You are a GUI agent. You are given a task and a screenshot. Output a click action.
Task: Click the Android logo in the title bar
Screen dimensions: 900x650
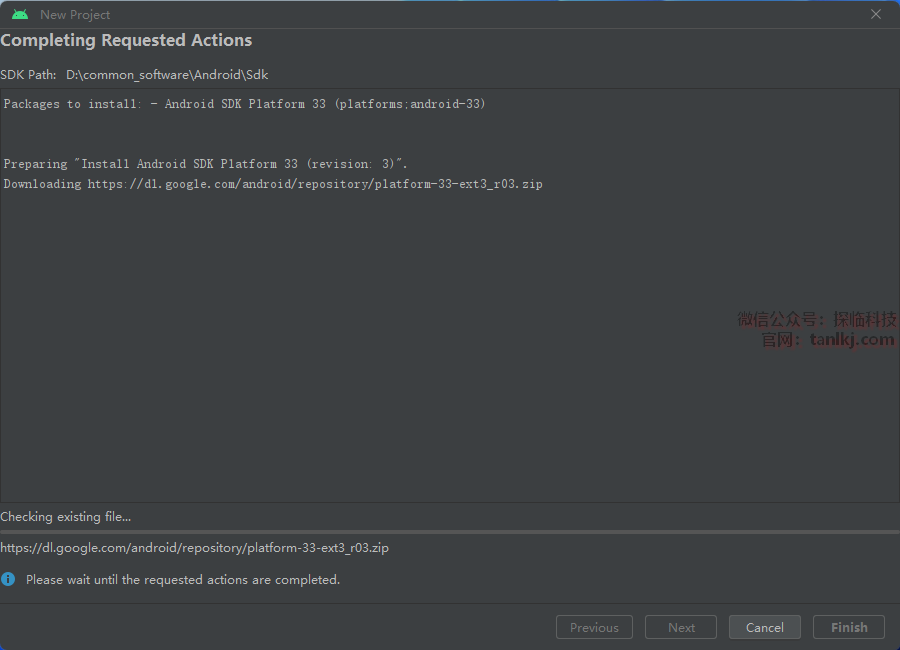coord(20,15)
